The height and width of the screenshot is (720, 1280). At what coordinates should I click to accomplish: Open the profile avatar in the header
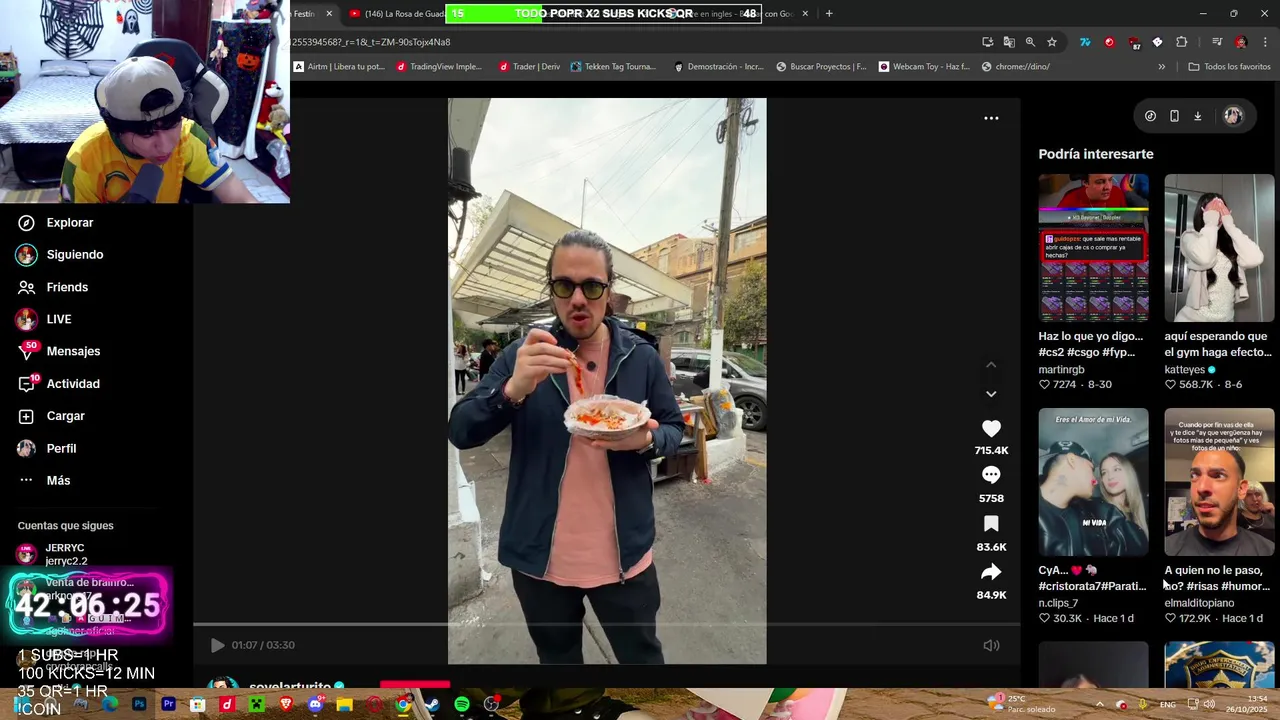1233,116
